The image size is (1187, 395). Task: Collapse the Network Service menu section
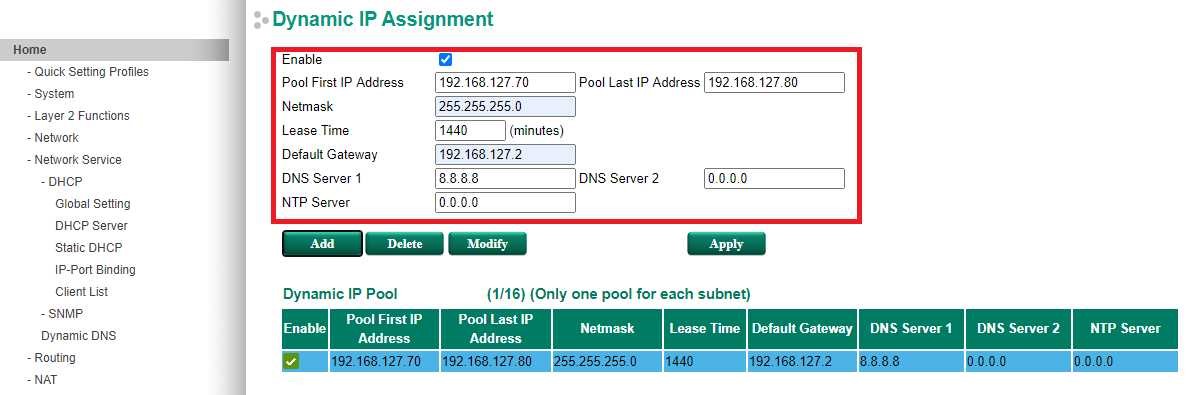74,160
